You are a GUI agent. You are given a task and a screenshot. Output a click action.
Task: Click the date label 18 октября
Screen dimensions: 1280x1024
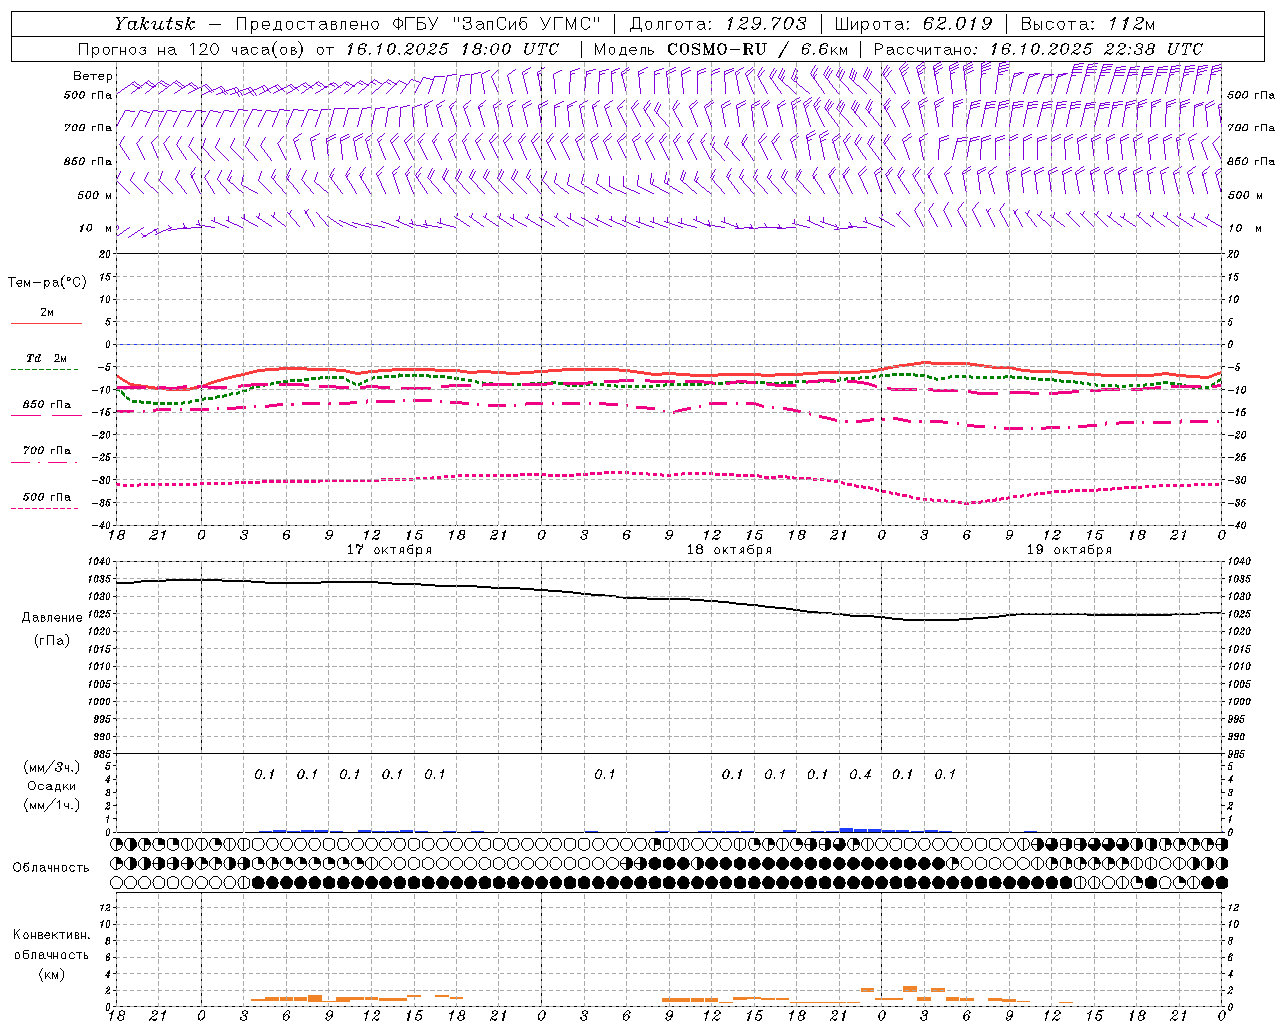coord(729,550)
